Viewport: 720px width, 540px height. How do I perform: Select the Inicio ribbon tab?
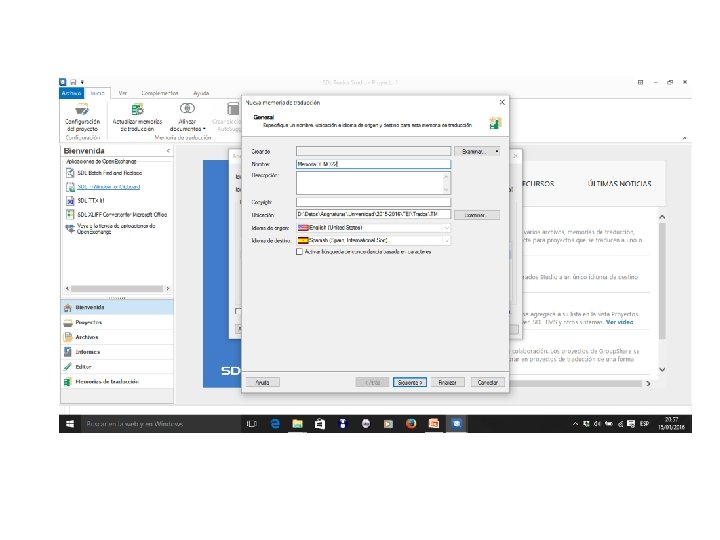coord(97,93)
